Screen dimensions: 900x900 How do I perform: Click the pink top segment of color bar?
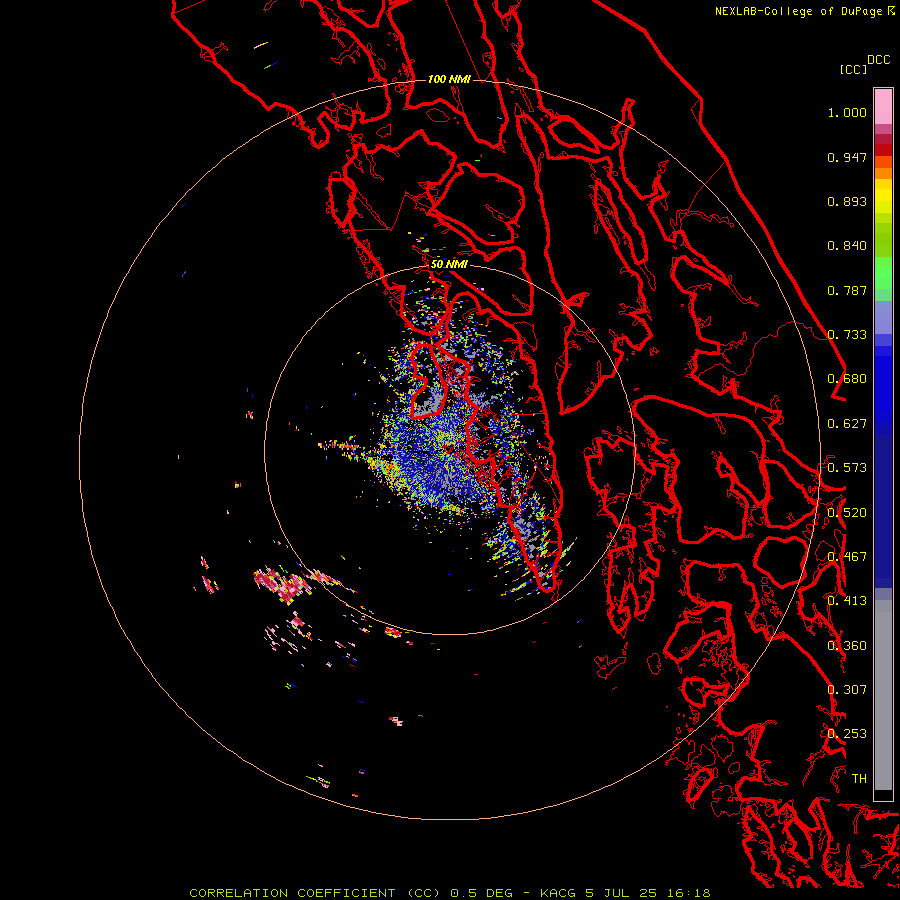883,106
